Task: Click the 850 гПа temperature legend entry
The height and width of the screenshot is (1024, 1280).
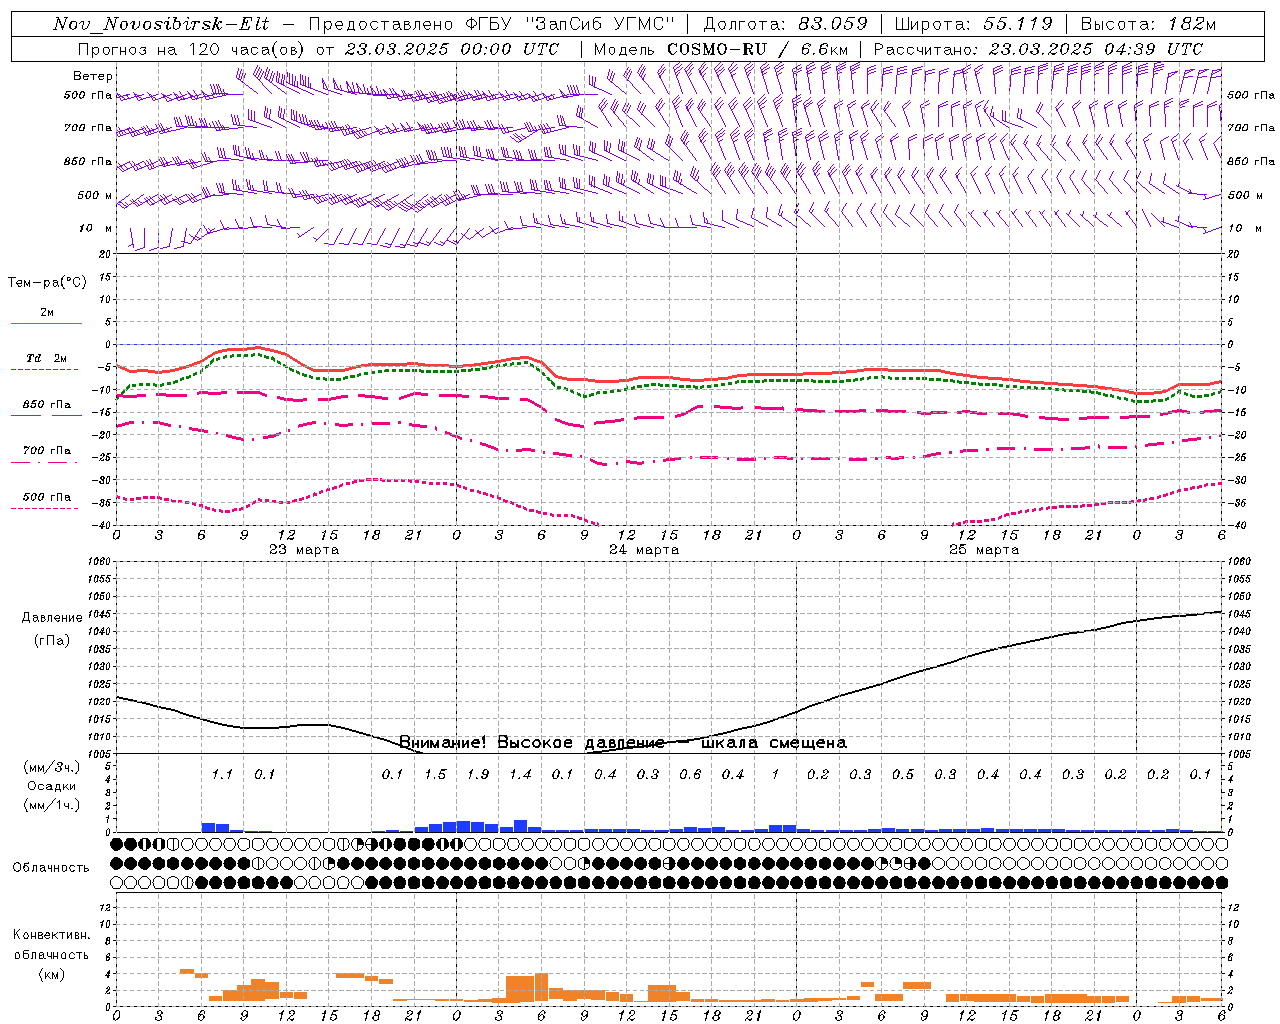Action: [47, 405]
